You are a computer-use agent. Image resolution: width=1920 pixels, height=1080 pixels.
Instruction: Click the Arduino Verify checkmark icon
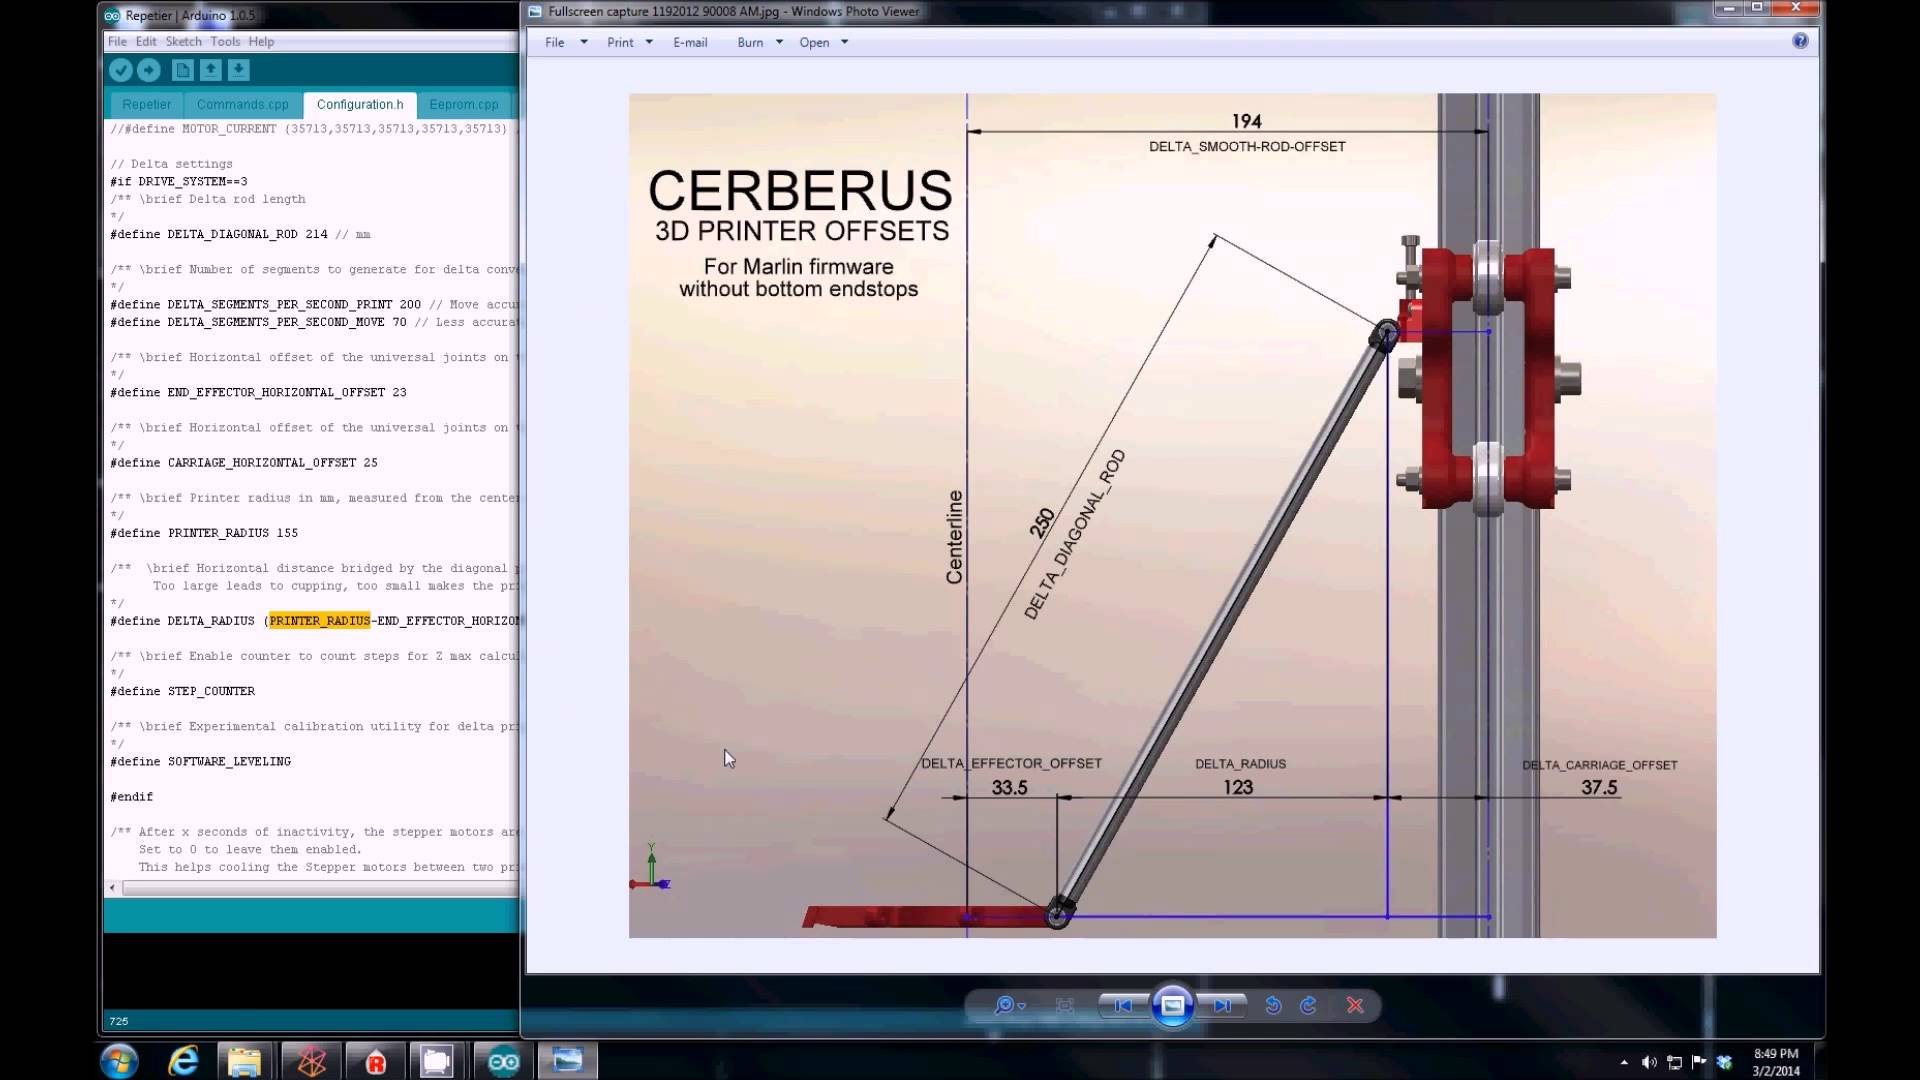coord(121,70)
